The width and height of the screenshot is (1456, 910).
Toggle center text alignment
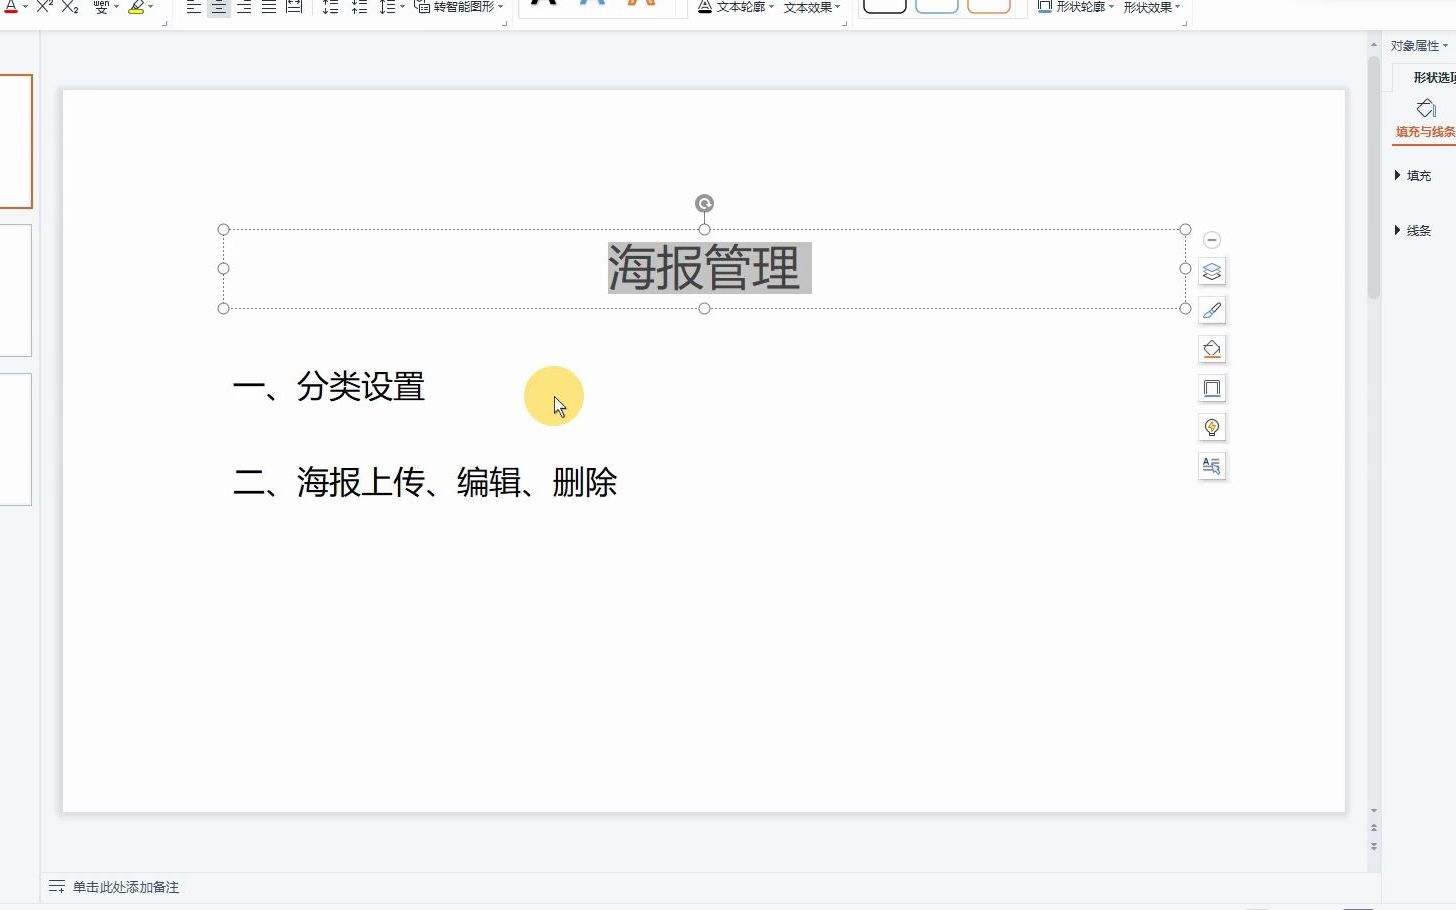(x=218, y=7)
